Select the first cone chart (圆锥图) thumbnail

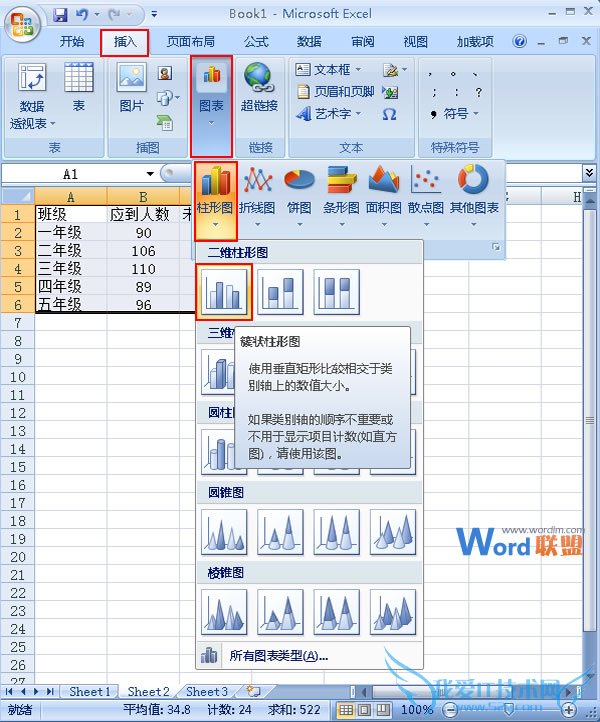(x=224, y=532)
